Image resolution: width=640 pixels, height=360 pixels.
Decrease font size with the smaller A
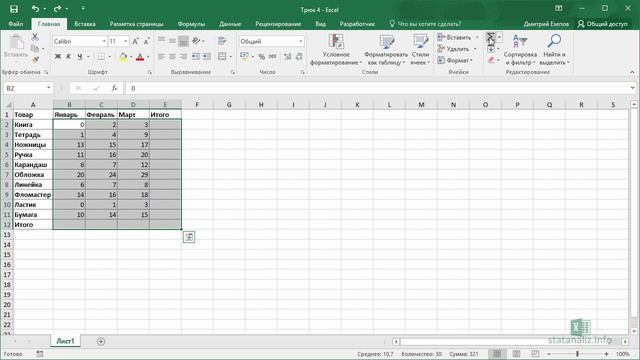pos(147,41)
